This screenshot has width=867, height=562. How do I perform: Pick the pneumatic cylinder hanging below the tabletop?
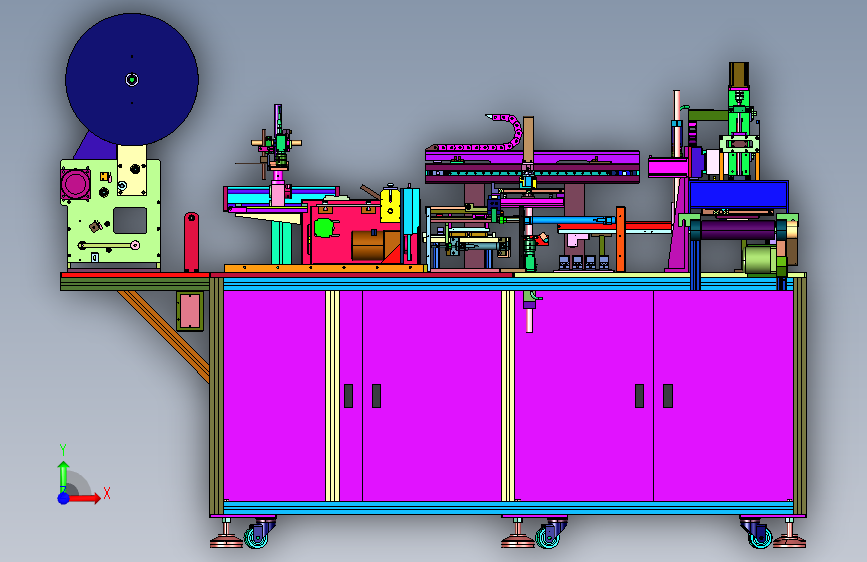point(530,311)
